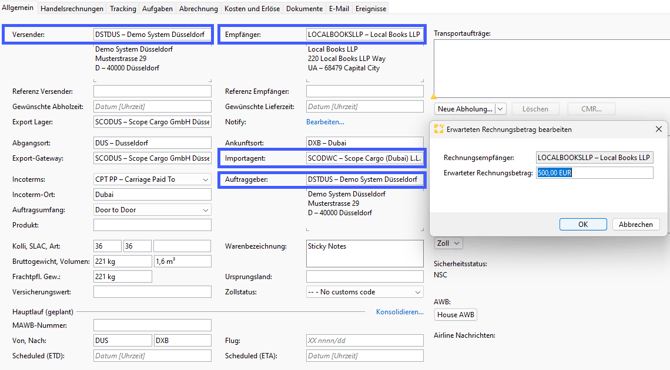
Task: Click the Rechnungsempfänger field in dialog
Action: [594, 158]
